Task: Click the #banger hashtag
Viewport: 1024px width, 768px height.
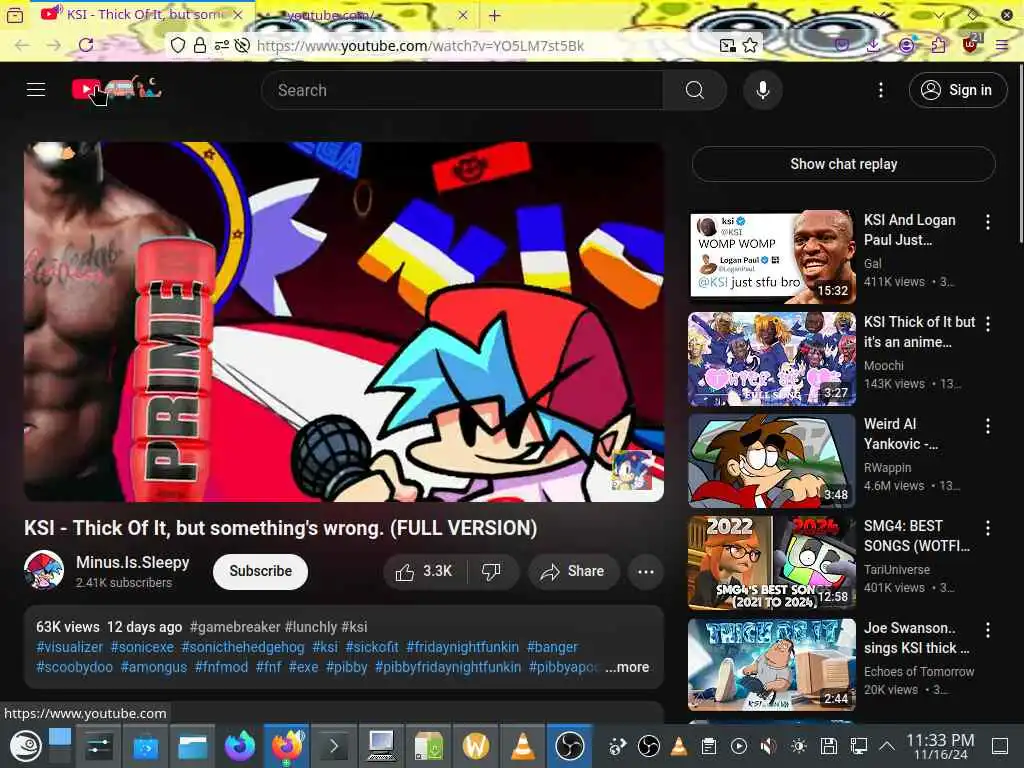Action: click(x=552, y=647)
